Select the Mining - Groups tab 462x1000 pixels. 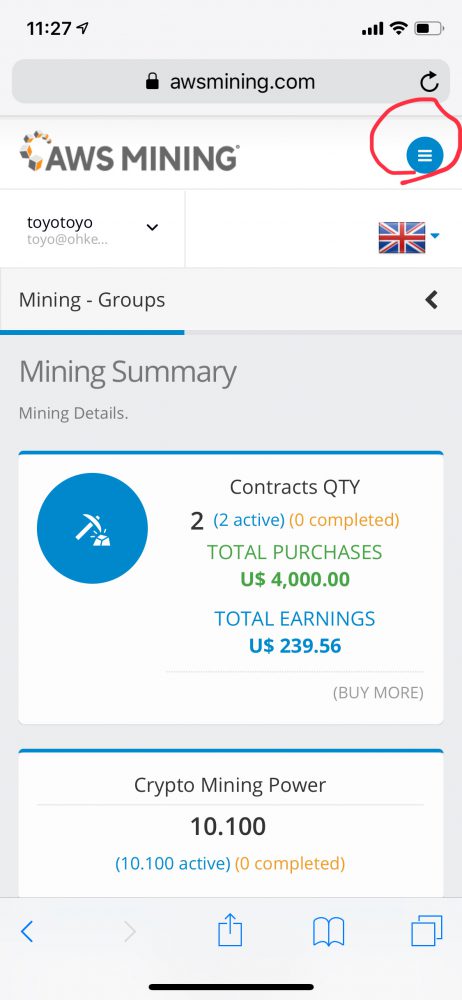(92, 300)
